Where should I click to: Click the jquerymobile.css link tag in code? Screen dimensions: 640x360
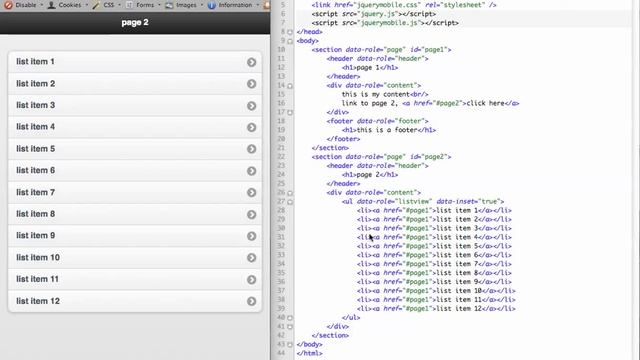tap(404, 5)
